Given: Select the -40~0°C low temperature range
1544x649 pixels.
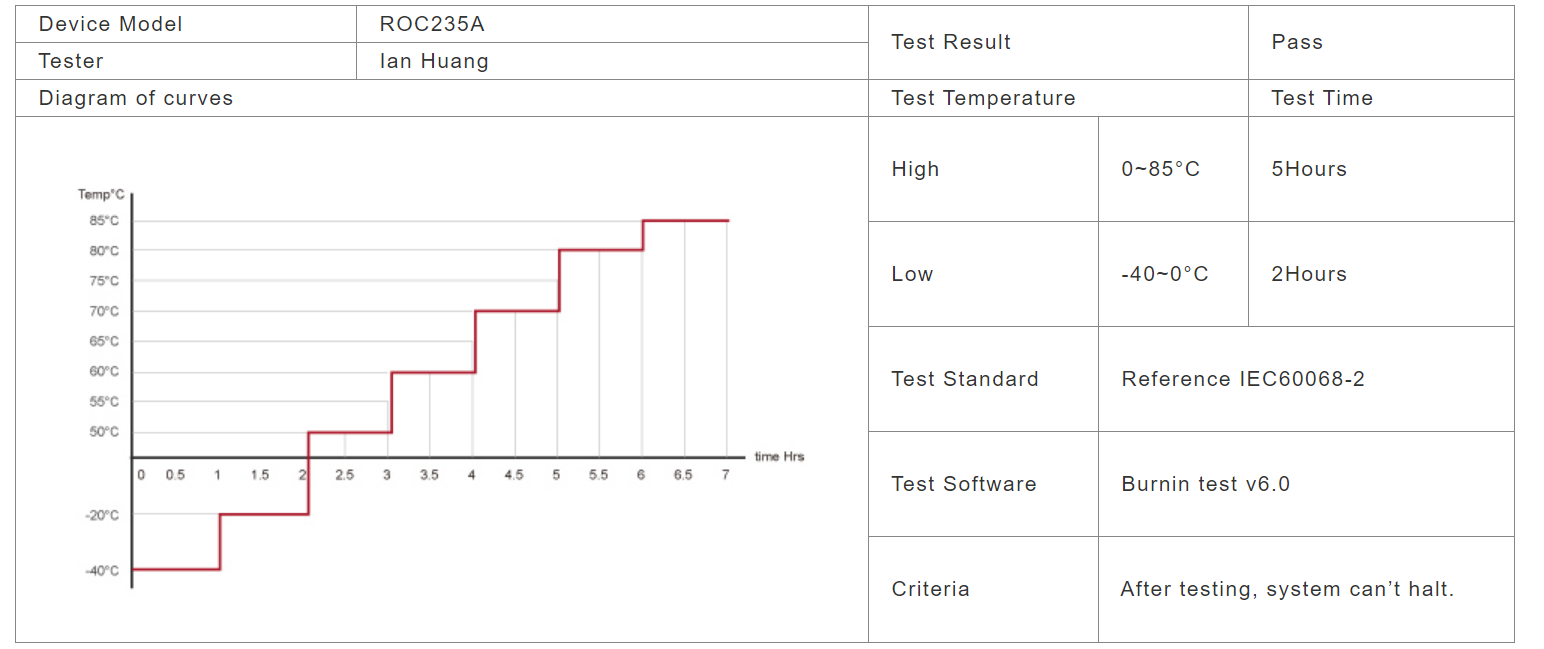Looking at the screenshot, I should [1164, 274].
